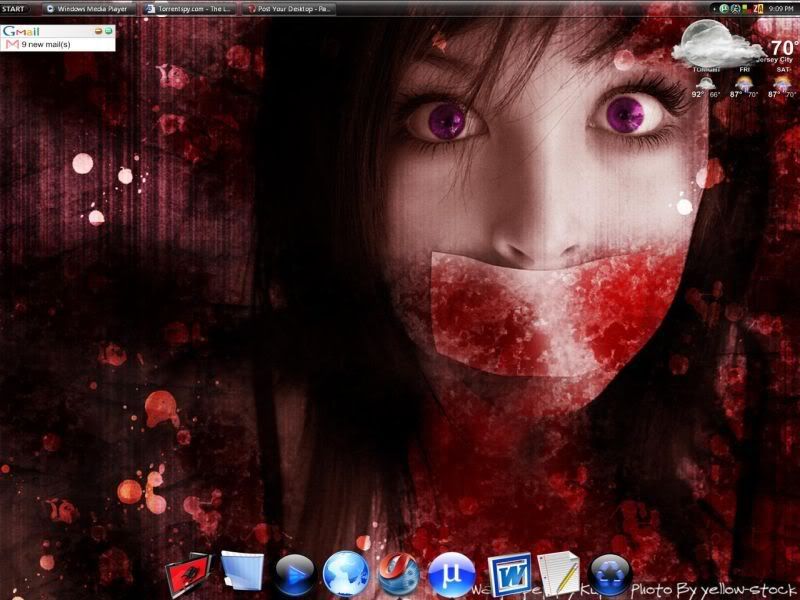Screen dimensions: 800x600
Task: Launch Microsoft Word from the dock
Action: point(509,576)
